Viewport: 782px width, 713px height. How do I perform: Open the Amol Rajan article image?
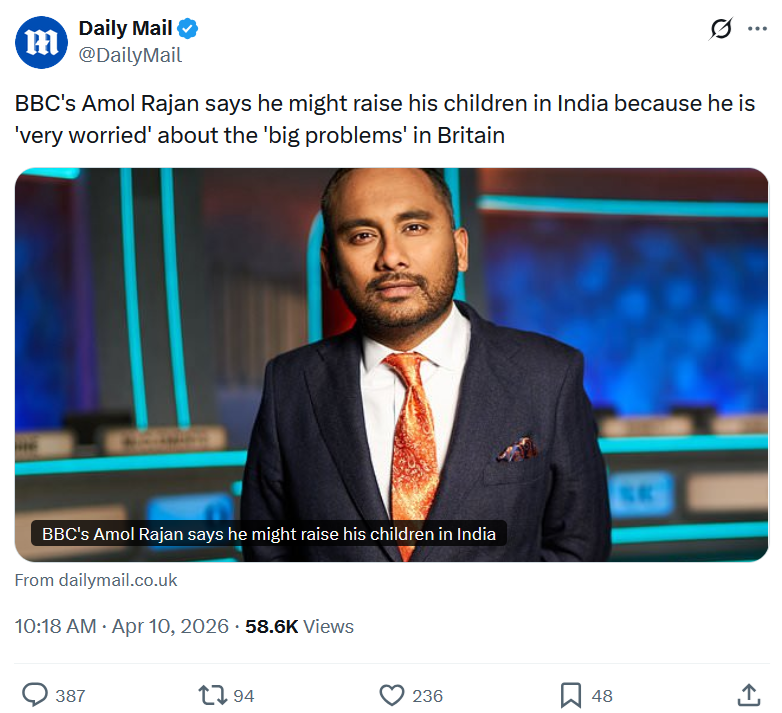391,340
